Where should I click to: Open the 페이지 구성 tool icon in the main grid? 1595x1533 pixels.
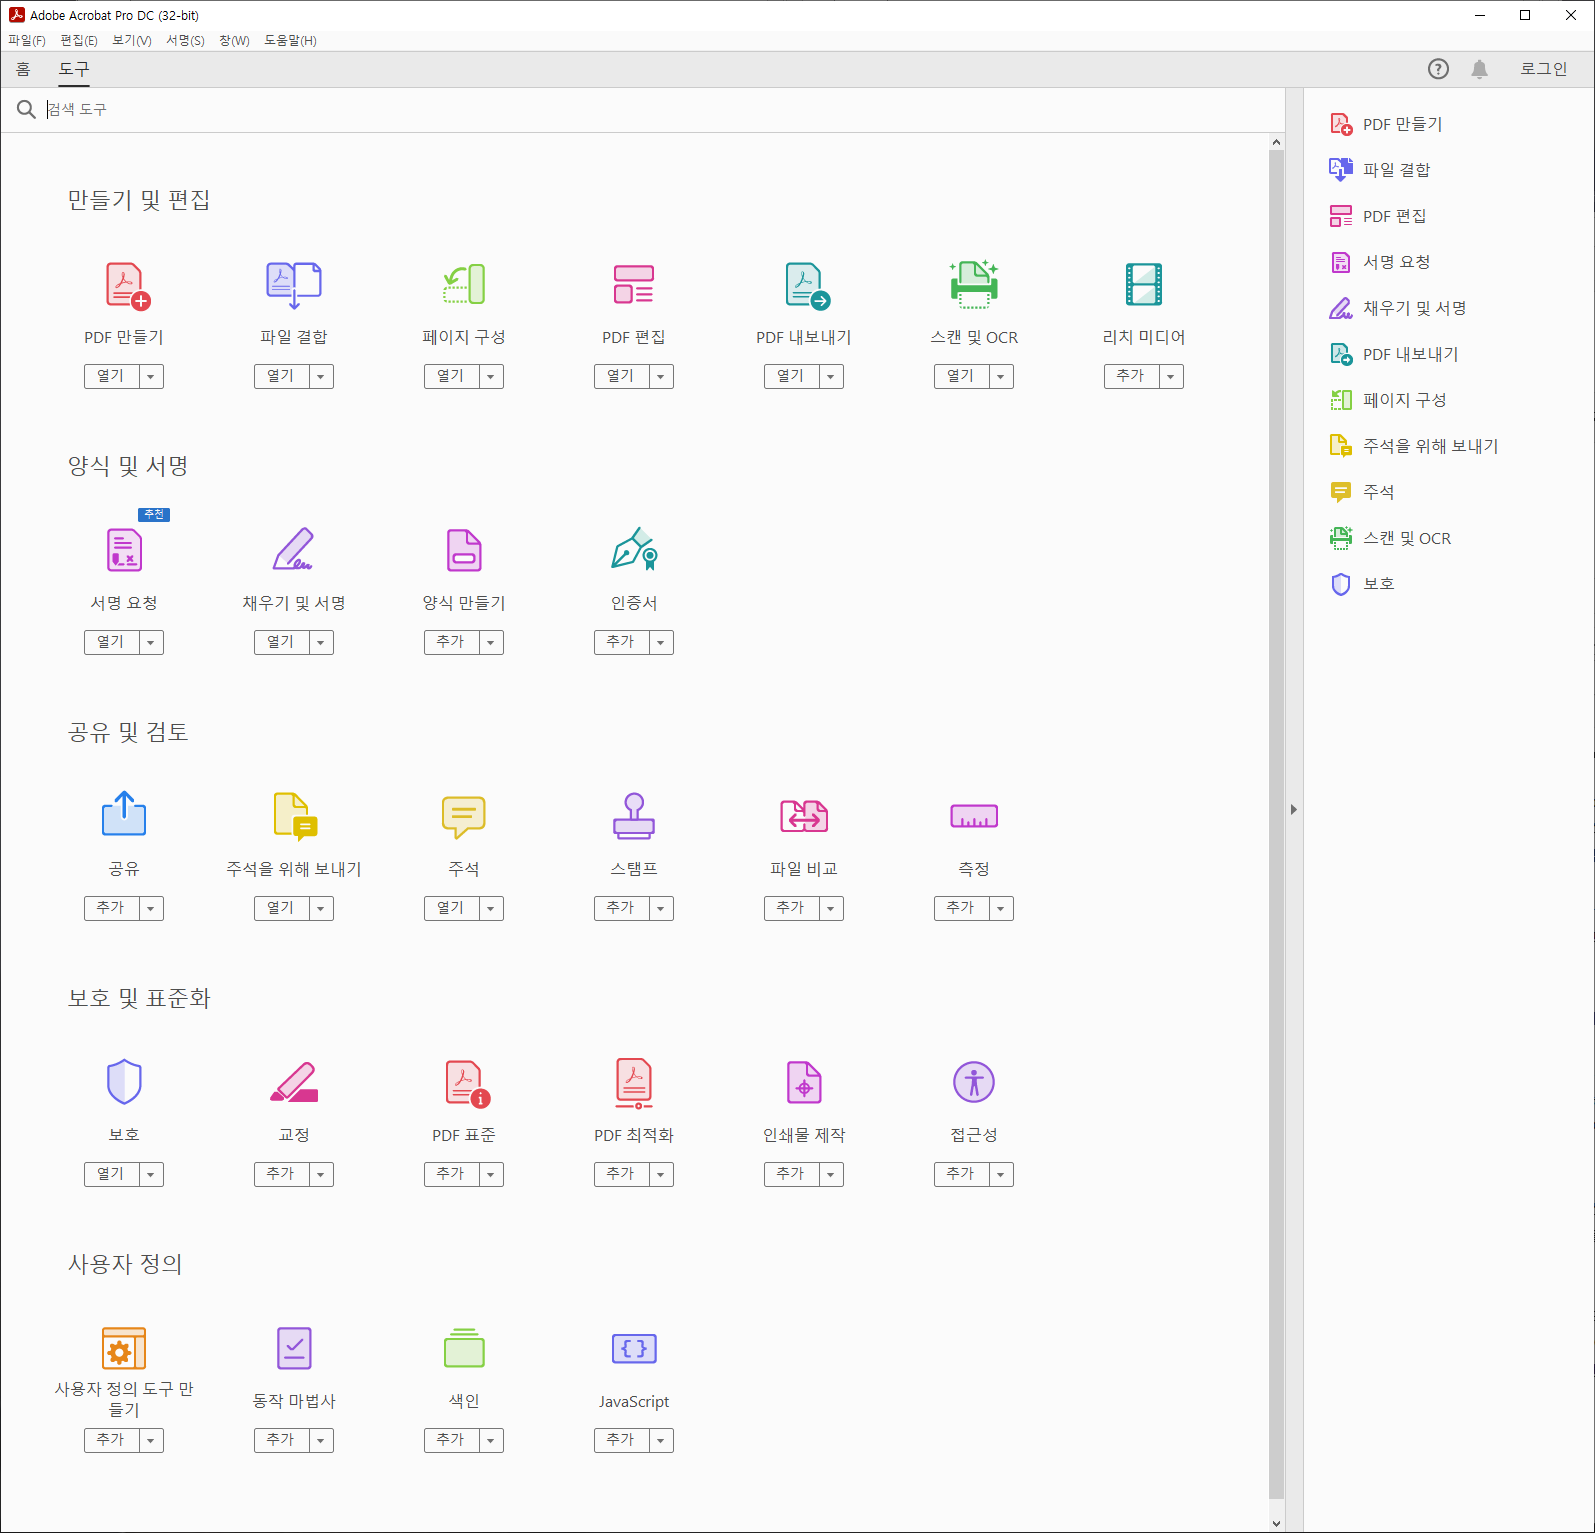point(464,285)
